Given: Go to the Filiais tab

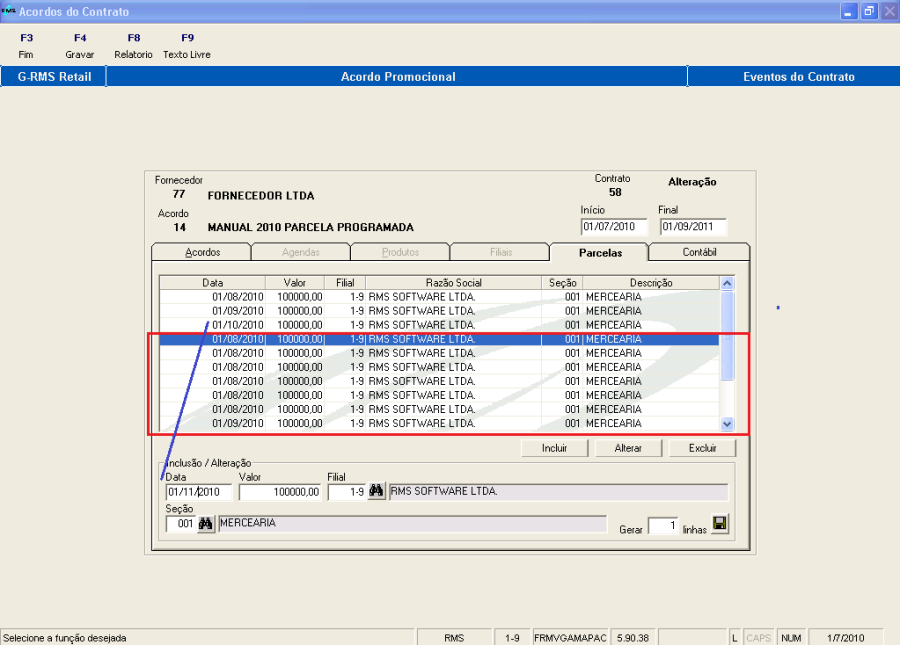Looking at the screenshot, I should [501, 252].
